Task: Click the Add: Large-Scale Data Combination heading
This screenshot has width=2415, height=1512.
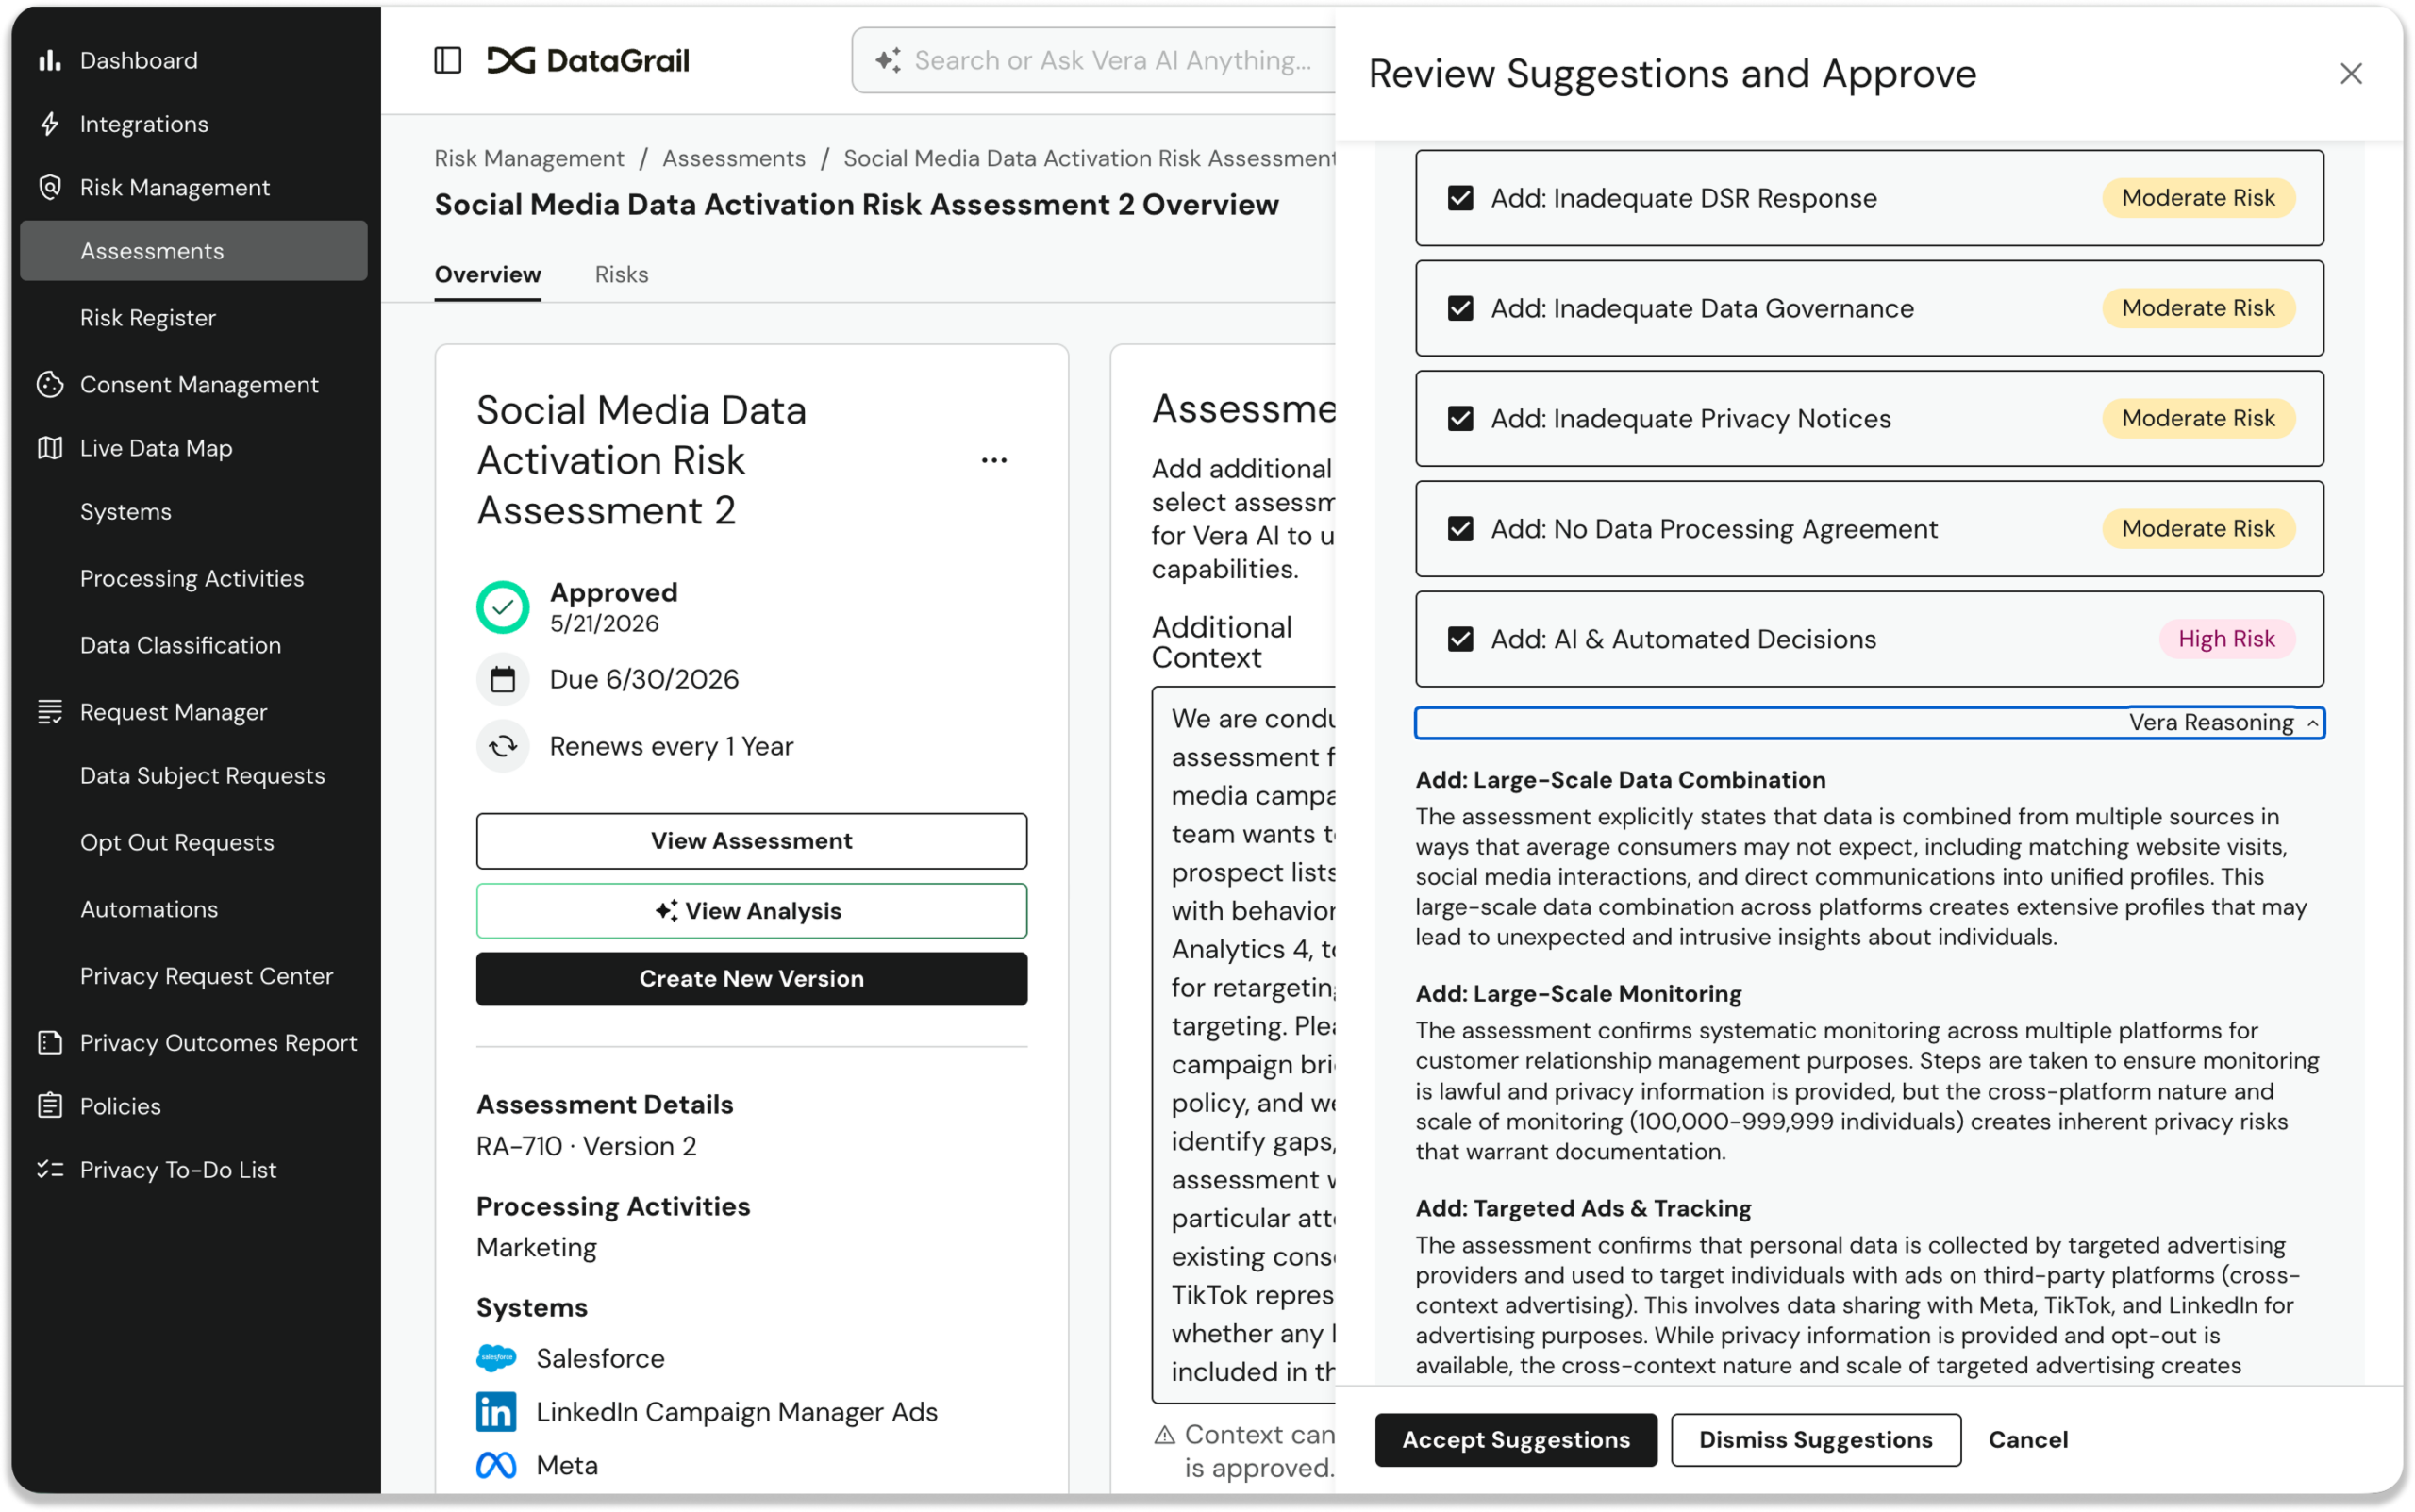Action: tap(1620, 779)
